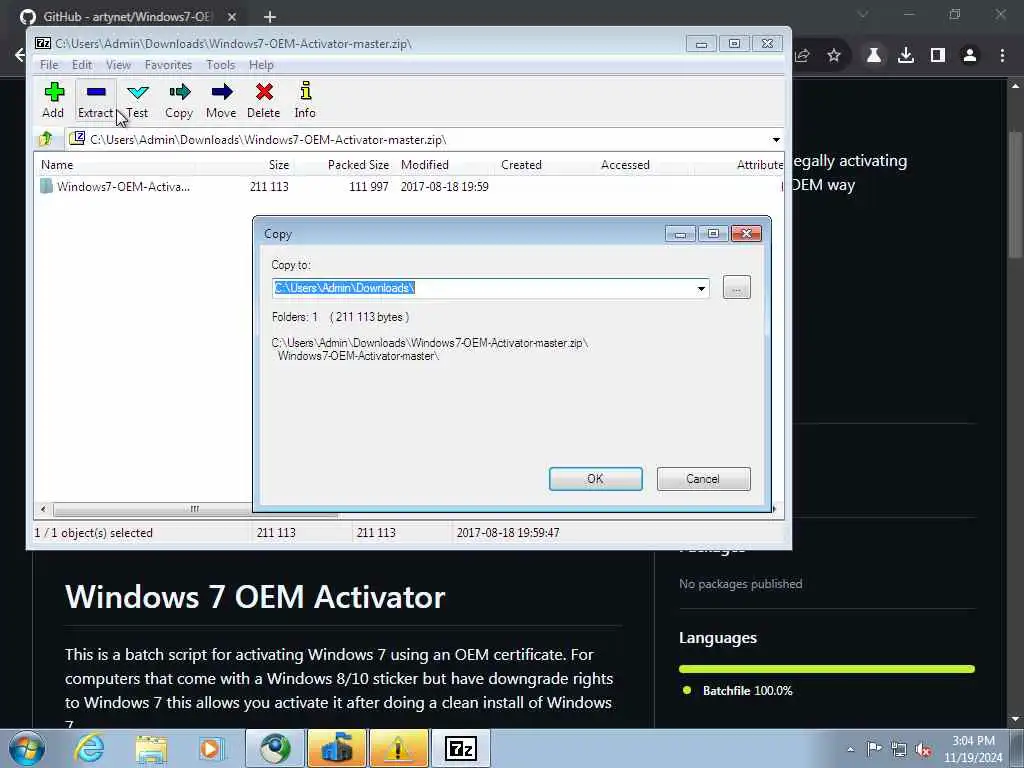Click the Chrome labs flask icon
The width and height of the screenshot is (1024, 768).
pos(874,56)
